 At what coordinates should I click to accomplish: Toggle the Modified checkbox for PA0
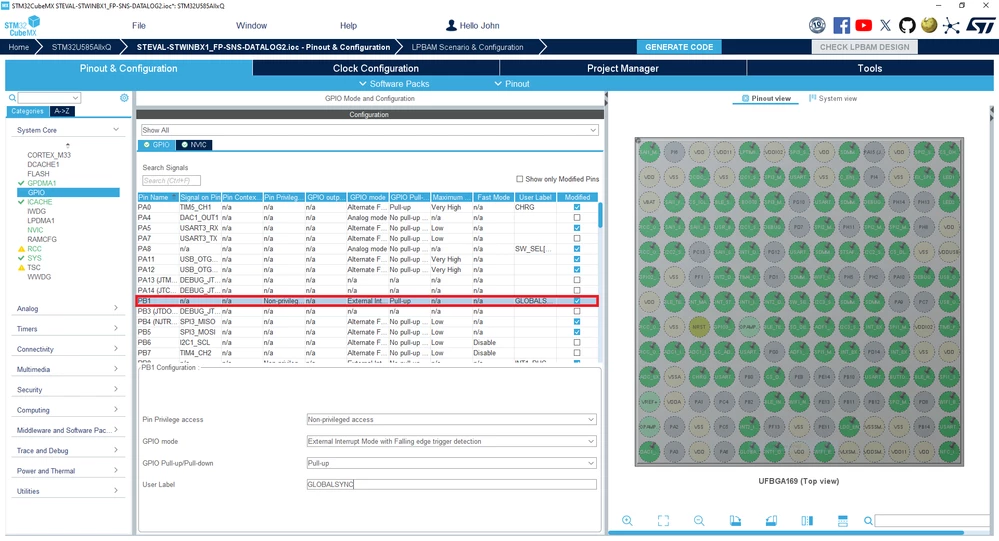pos(577,207)
